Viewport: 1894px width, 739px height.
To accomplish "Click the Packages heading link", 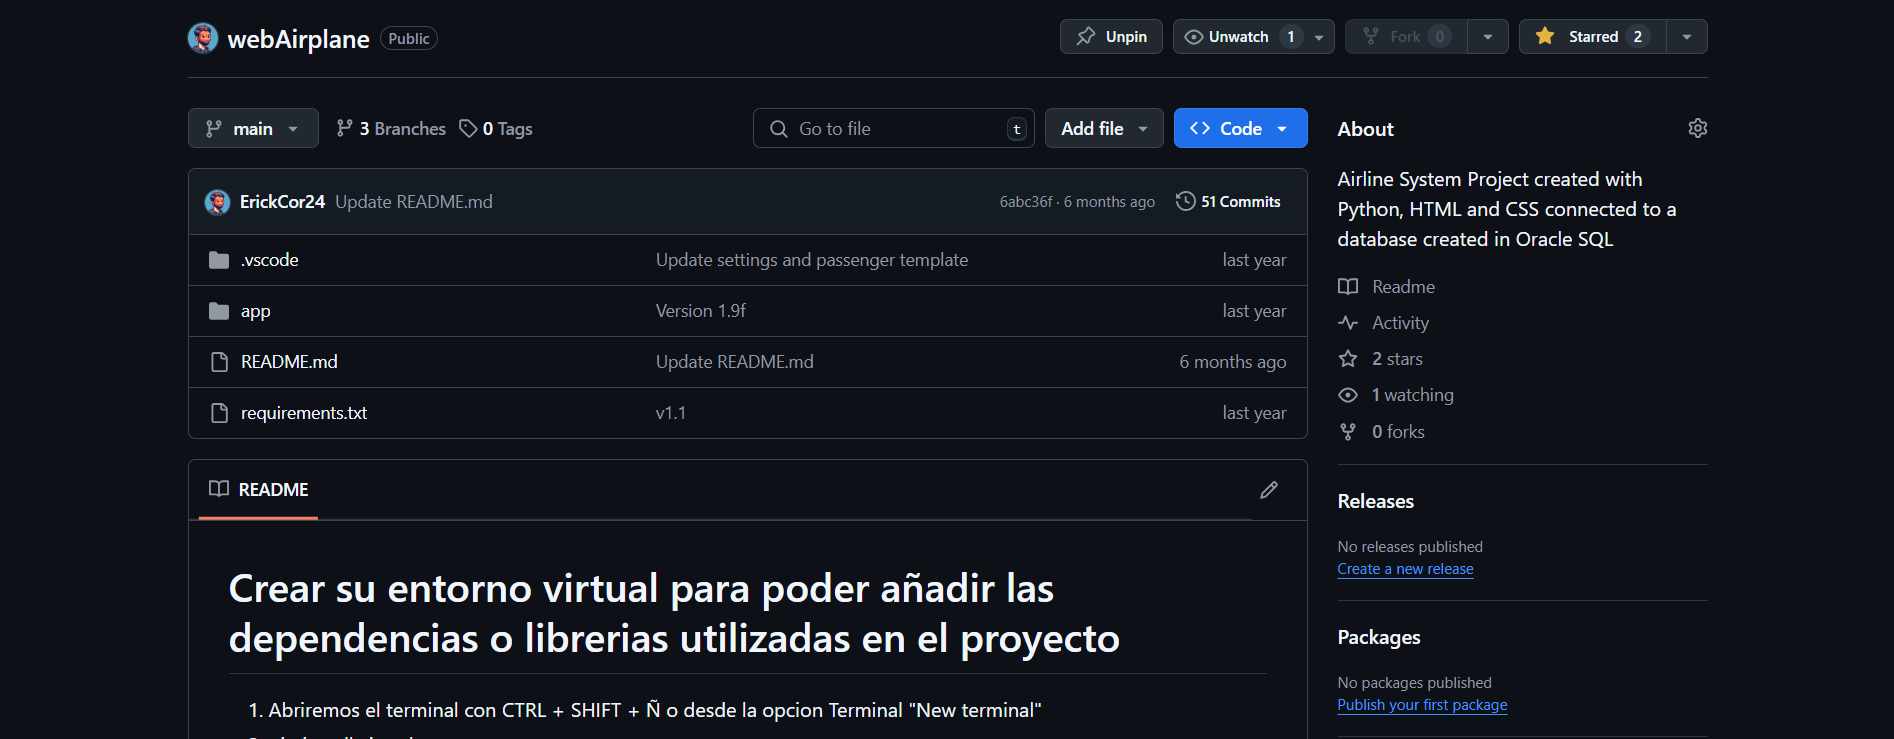I will tap(1379, 637).
